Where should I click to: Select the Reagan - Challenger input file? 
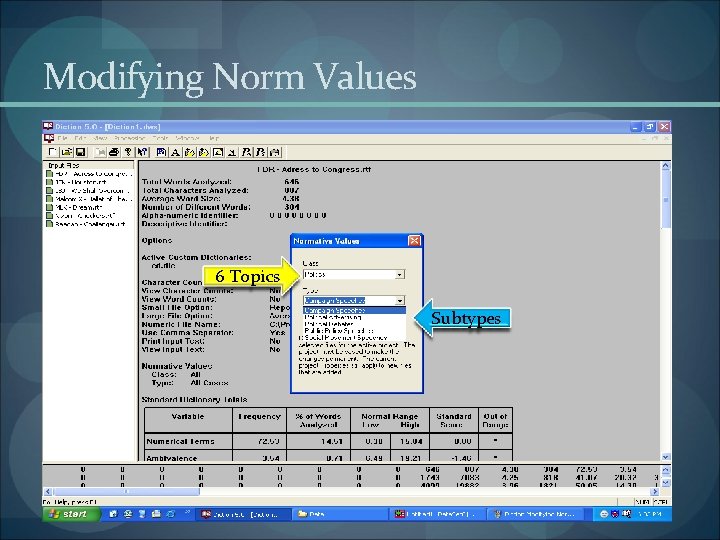click(x=86, y=224)
